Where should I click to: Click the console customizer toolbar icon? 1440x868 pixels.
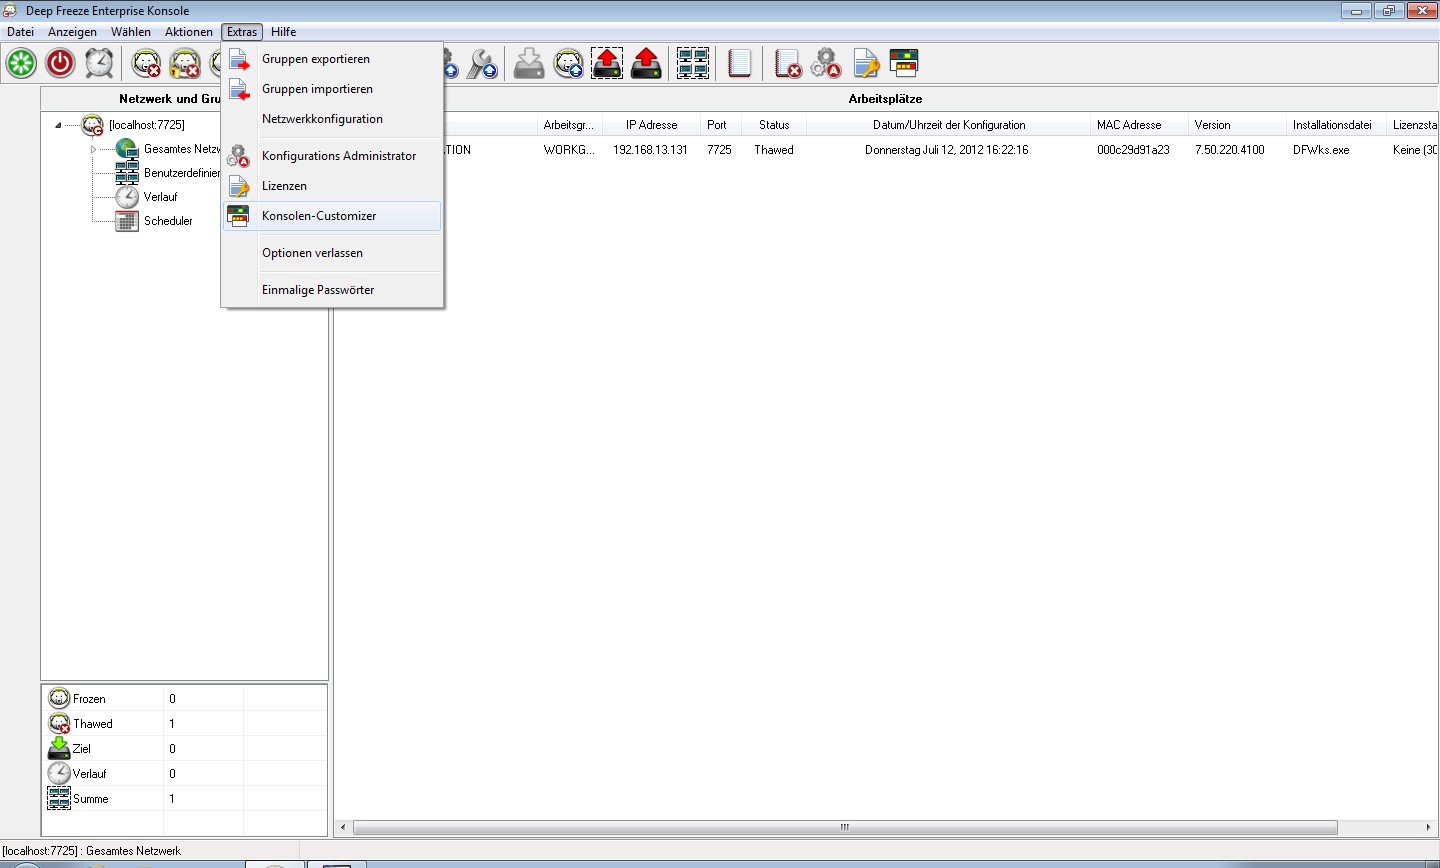[904, 63]
